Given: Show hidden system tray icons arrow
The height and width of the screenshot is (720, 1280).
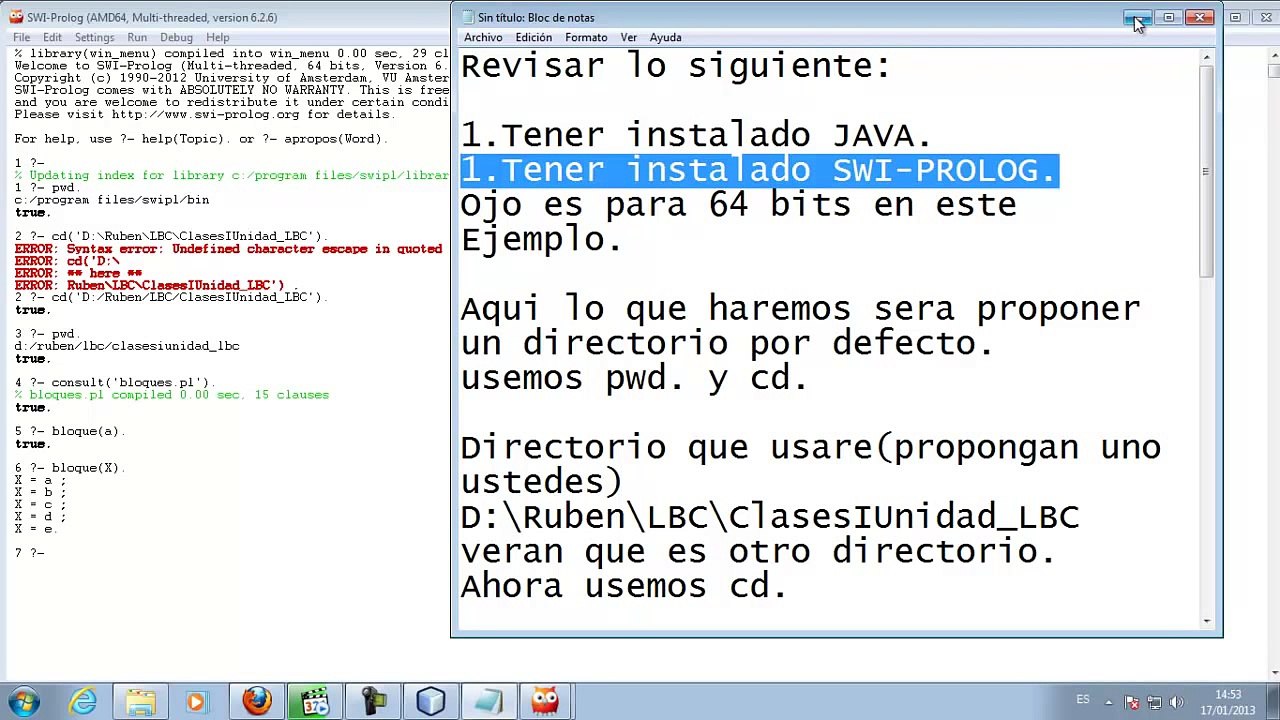Looking at the screenshot, I should [1108, 702].
